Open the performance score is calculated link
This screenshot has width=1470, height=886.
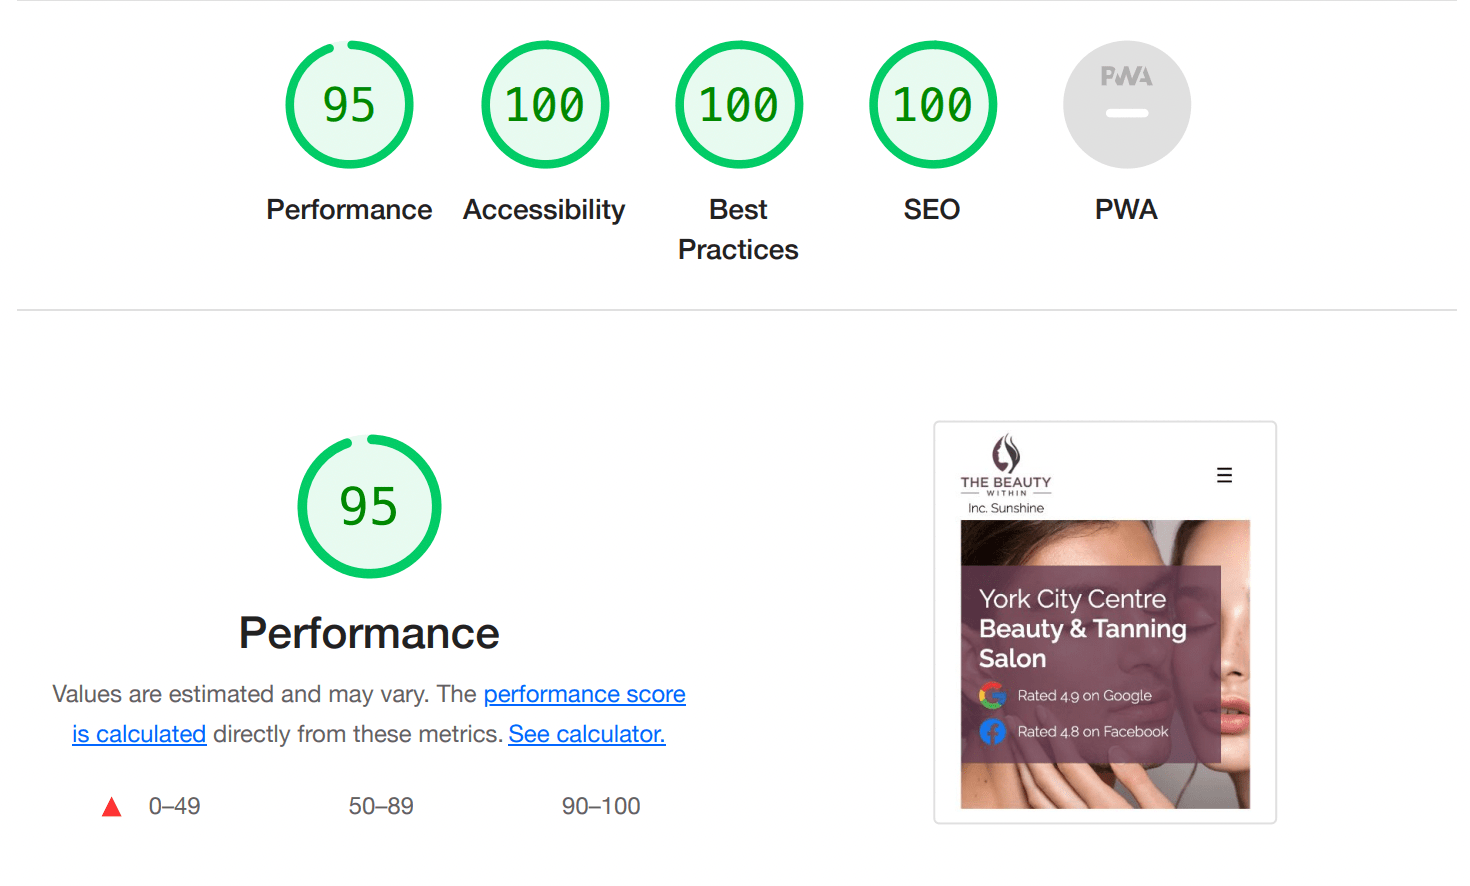(585, 694)
